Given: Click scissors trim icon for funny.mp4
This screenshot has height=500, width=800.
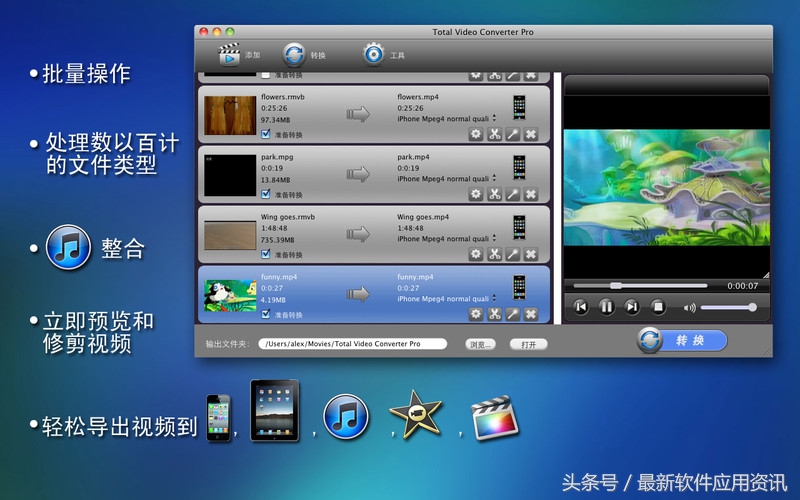Looking at the screenshot, I should click(x=494, y=314).
